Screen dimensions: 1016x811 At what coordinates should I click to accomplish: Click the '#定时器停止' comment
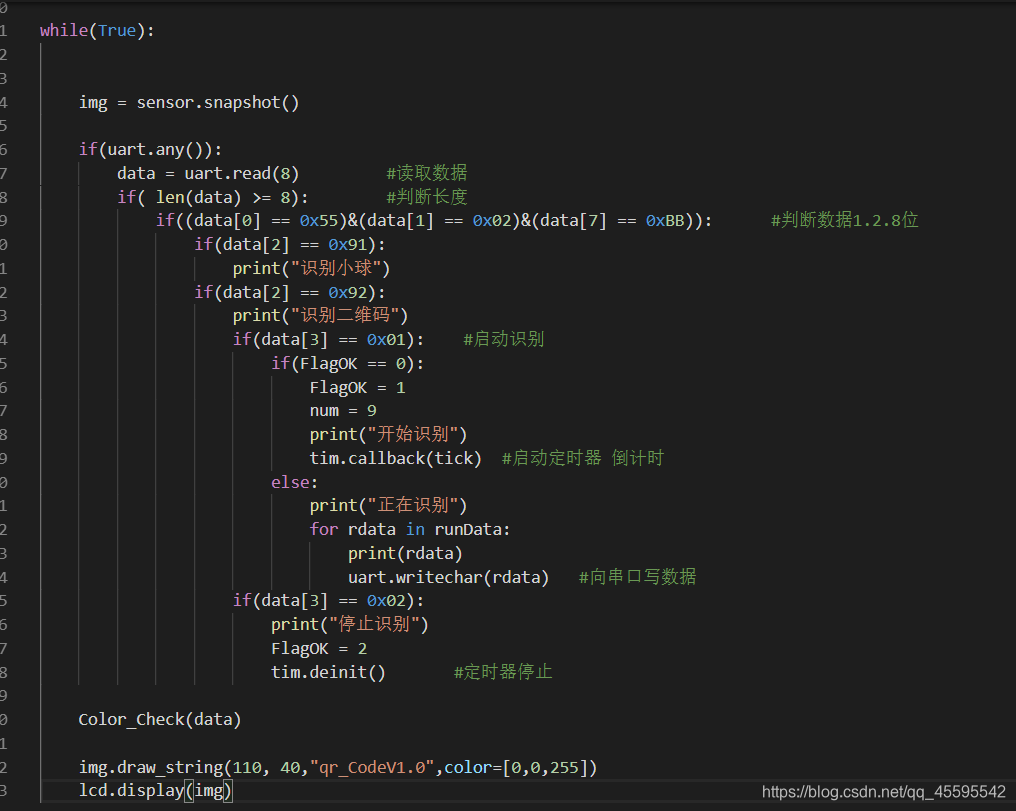click(x=503, y=672)
